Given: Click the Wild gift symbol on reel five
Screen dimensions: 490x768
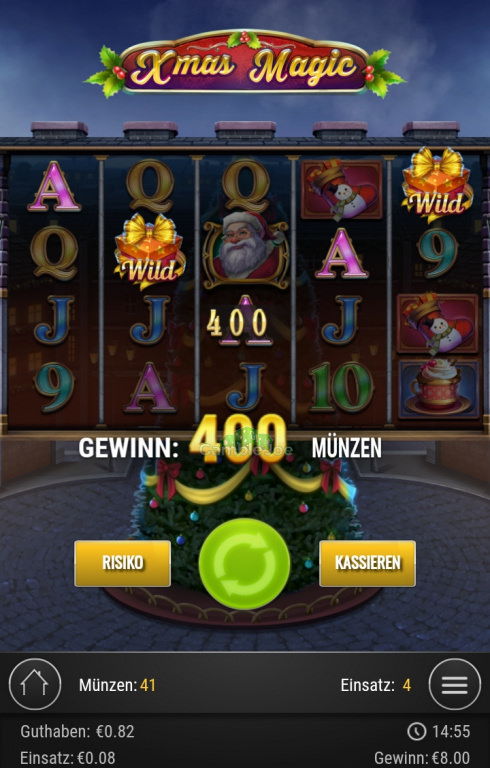Looking at the screenshot, I should coord(438,185).
